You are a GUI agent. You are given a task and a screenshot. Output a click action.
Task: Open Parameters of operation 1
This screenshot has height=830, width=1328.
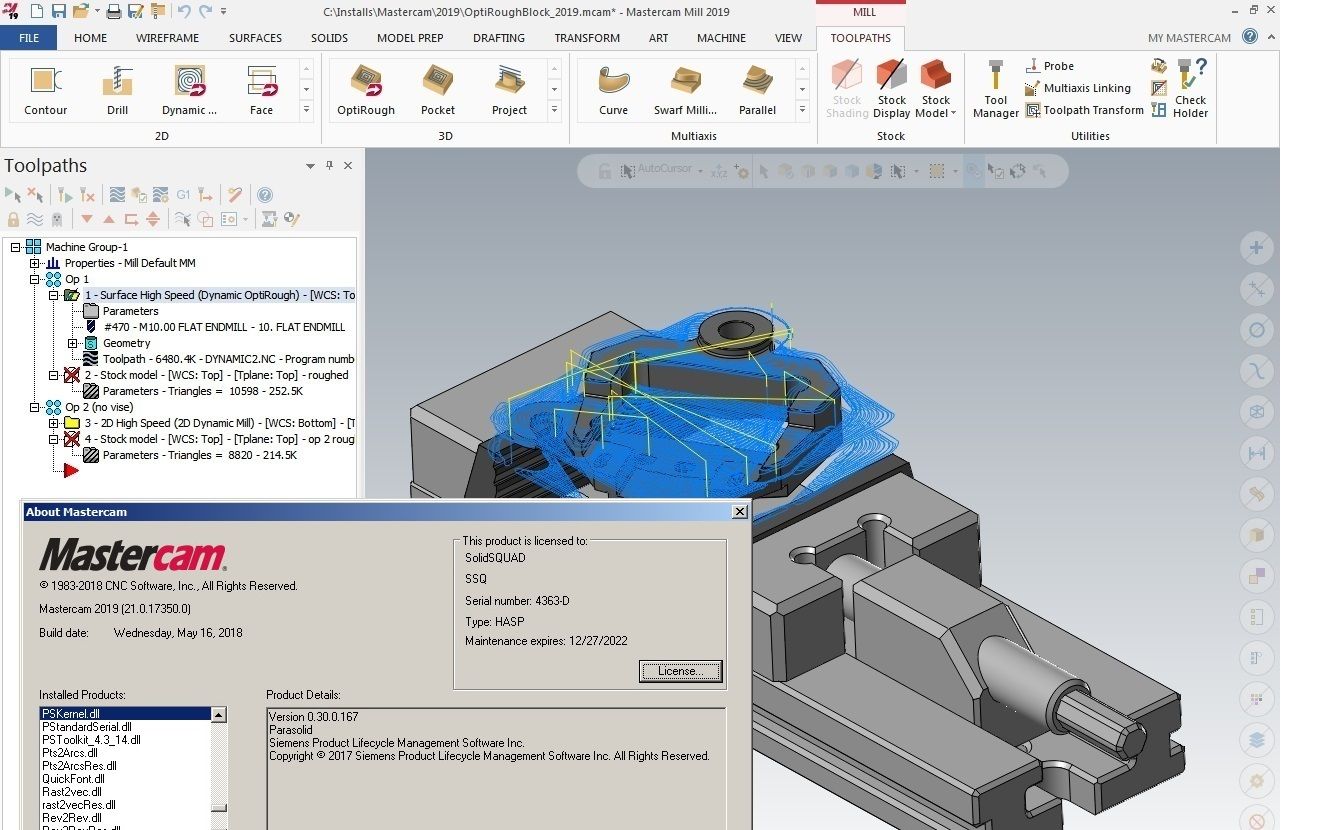pos(130,311)
